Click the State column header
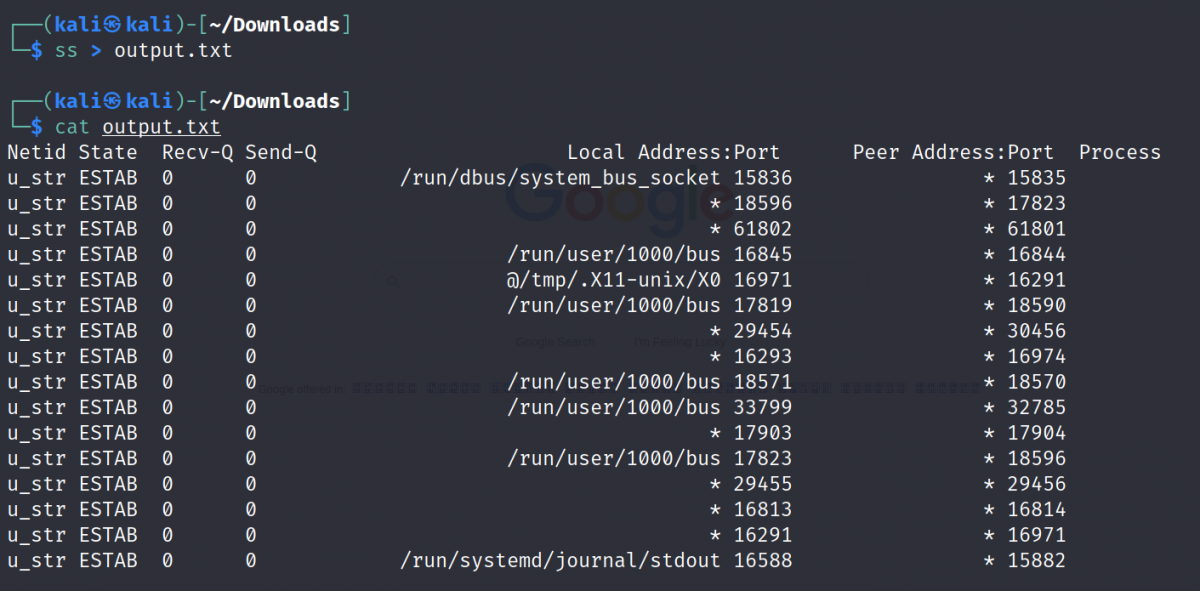1200x591 pixels. coord(108,153)
